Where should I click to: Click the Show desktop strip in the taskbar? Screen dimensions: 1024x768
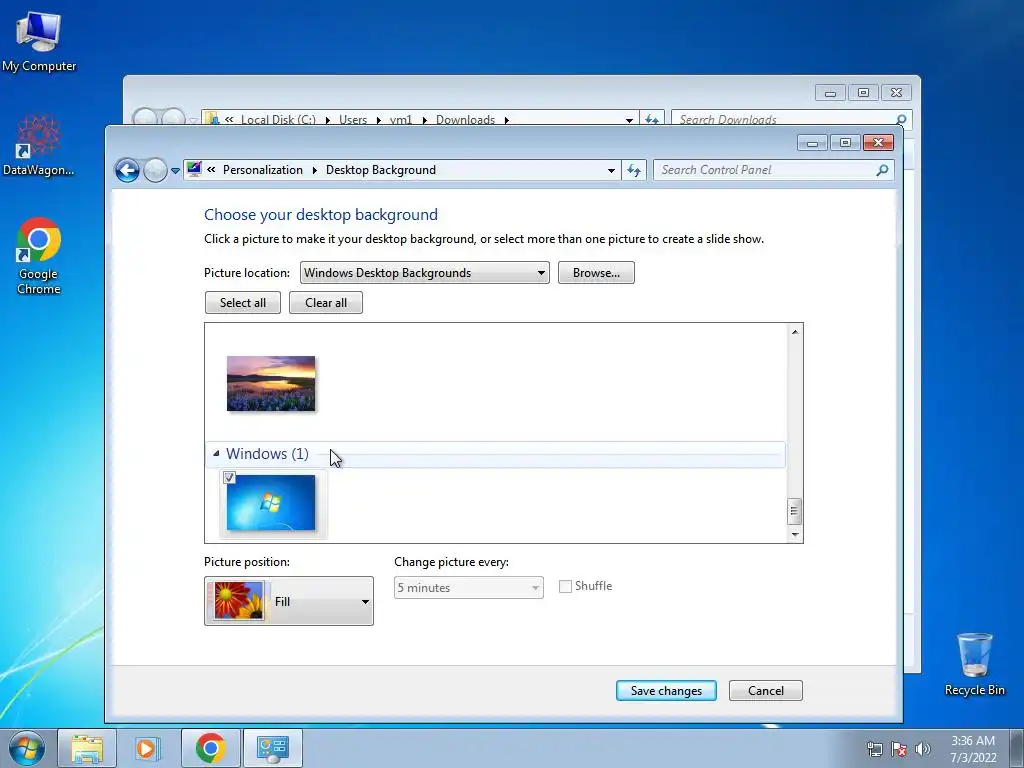point(1017,748)
